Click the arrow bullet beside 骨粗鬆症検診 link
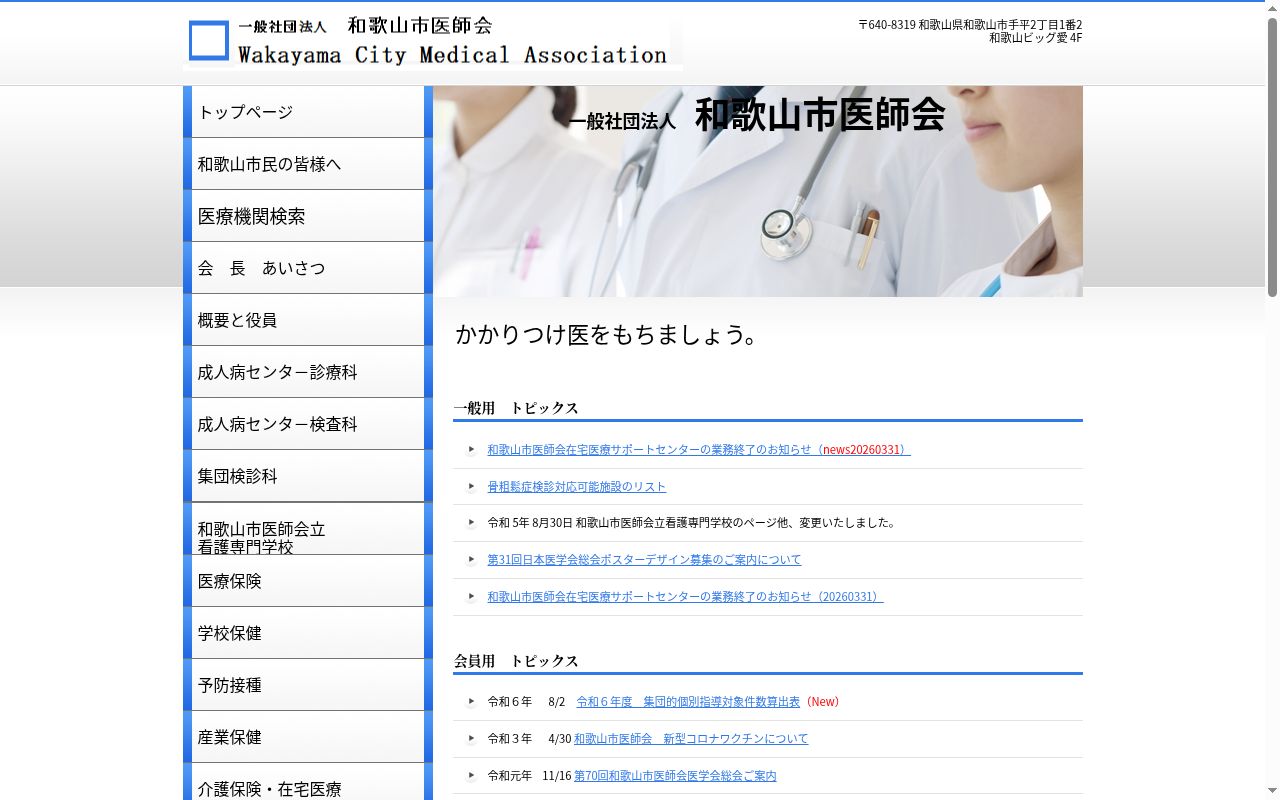The image size is (1280, 800). pyautogui.click(x=471, y=487)
